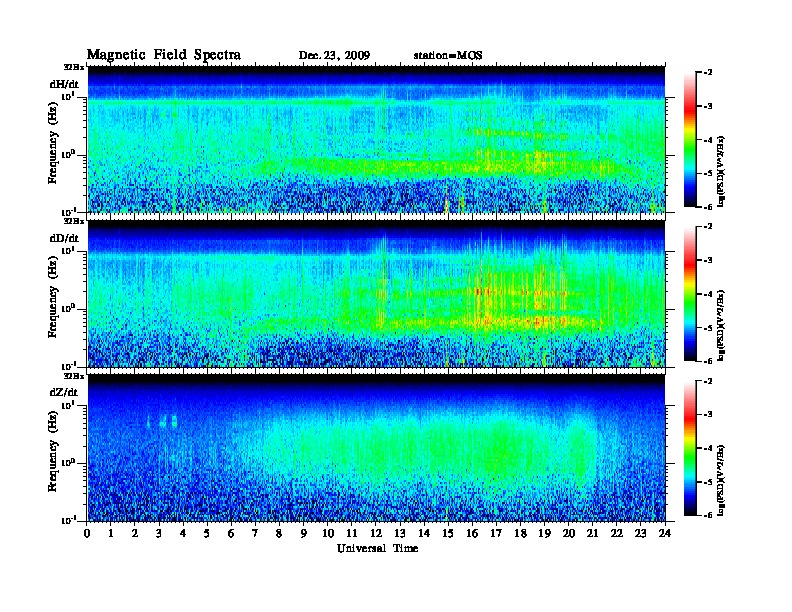Click the "Magnetic Field Spectra" title

coord(164,55)
